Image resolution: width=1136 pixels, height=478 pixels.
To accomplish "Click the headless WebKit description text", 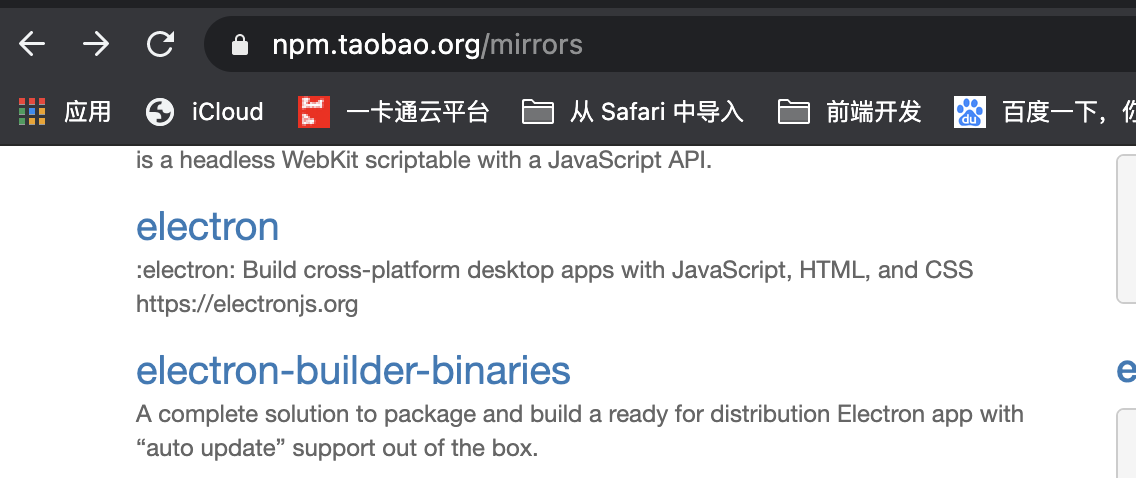I will (424, 160).
